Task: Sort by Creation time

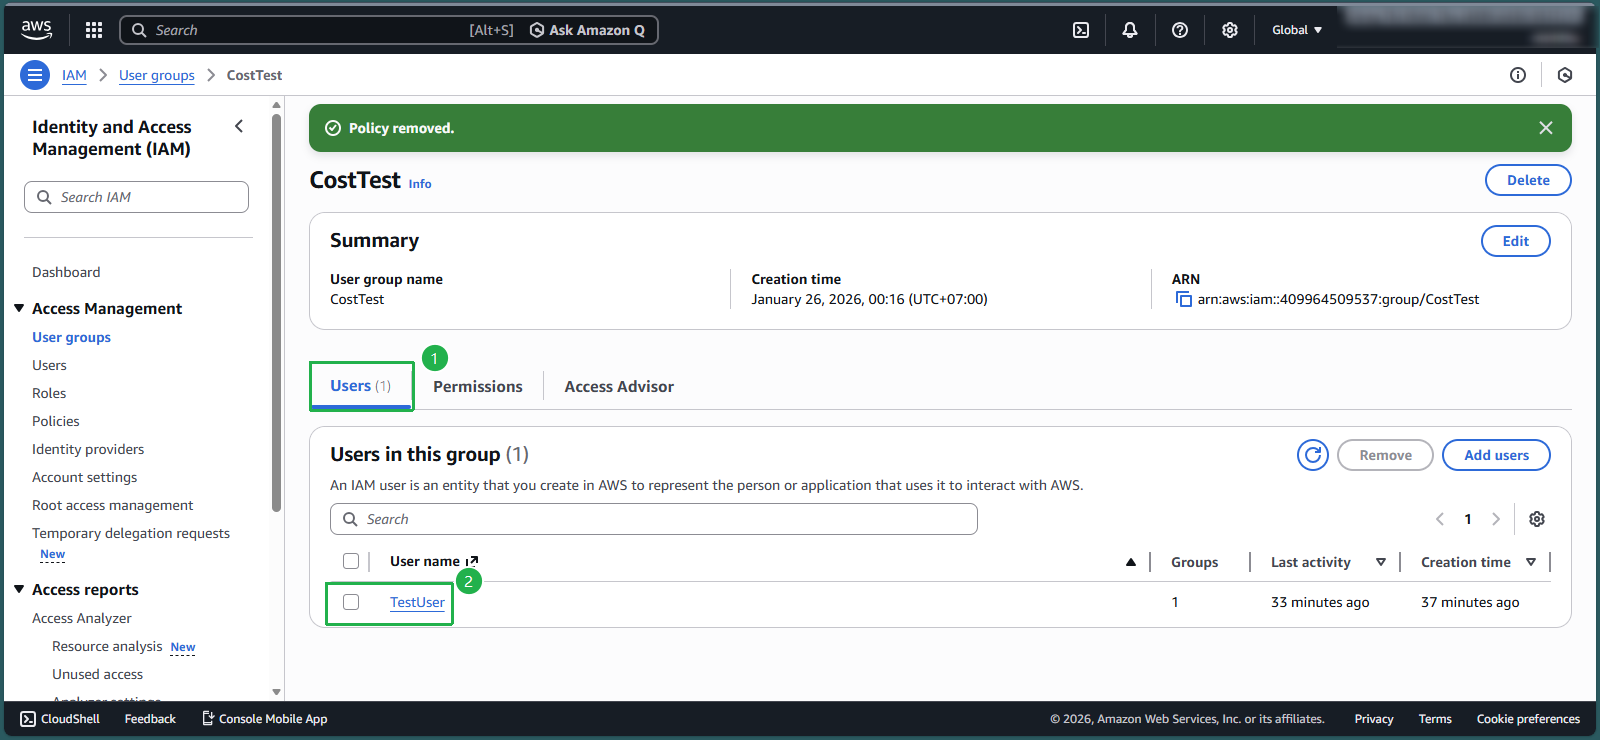Action: click(1531, 562)
